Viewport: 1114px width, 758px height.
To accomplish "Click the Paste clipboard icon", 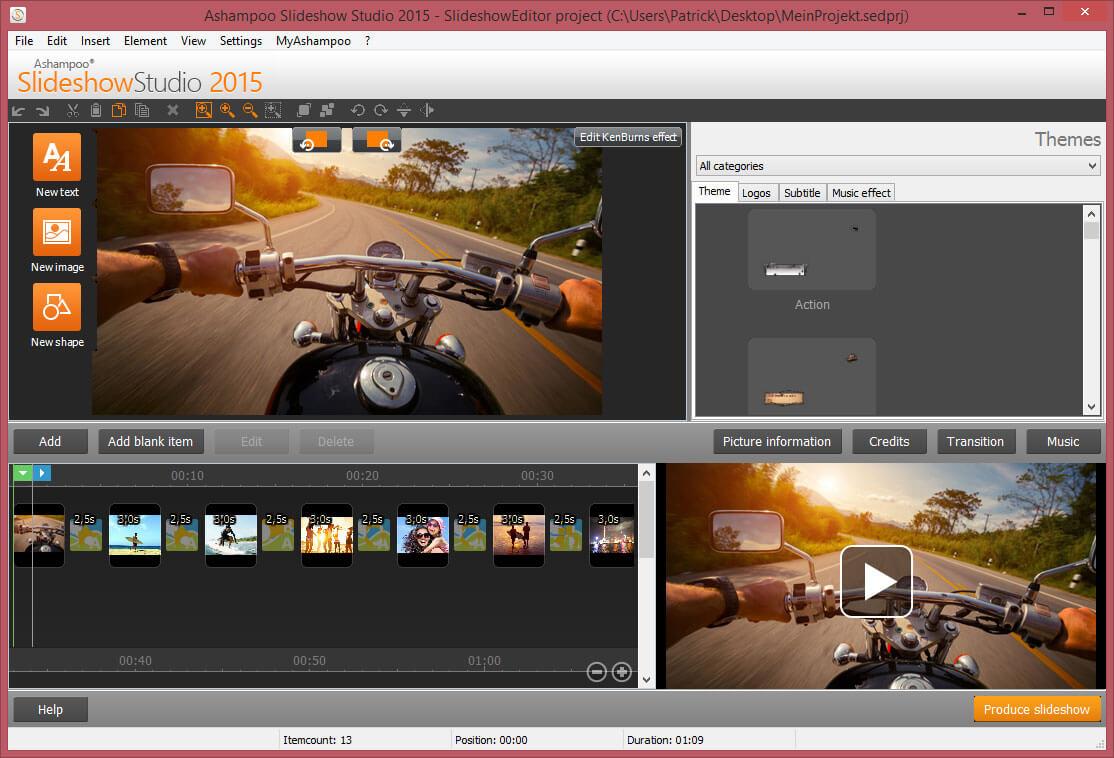I will [96, 110].
